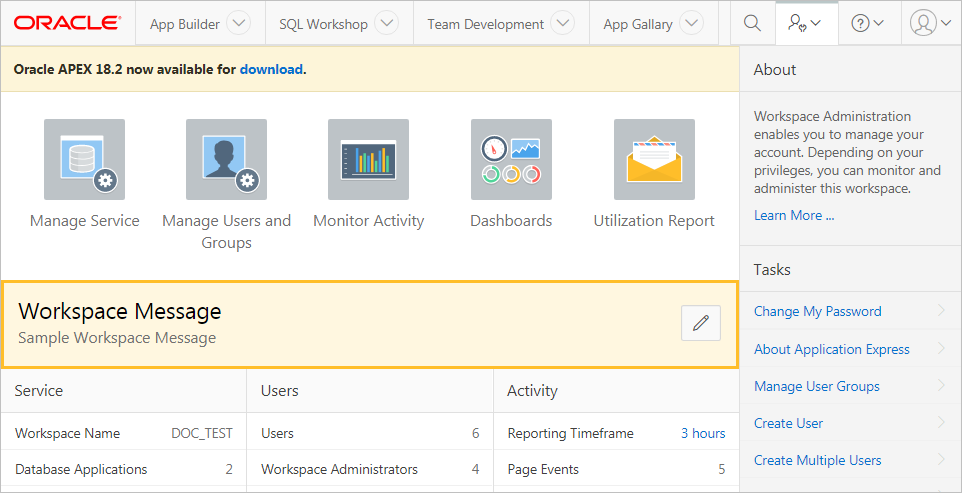Viewport: 962px width, 493px height.
Task: Edit the Workspace Message with pencil button
Action: (700, 323)
